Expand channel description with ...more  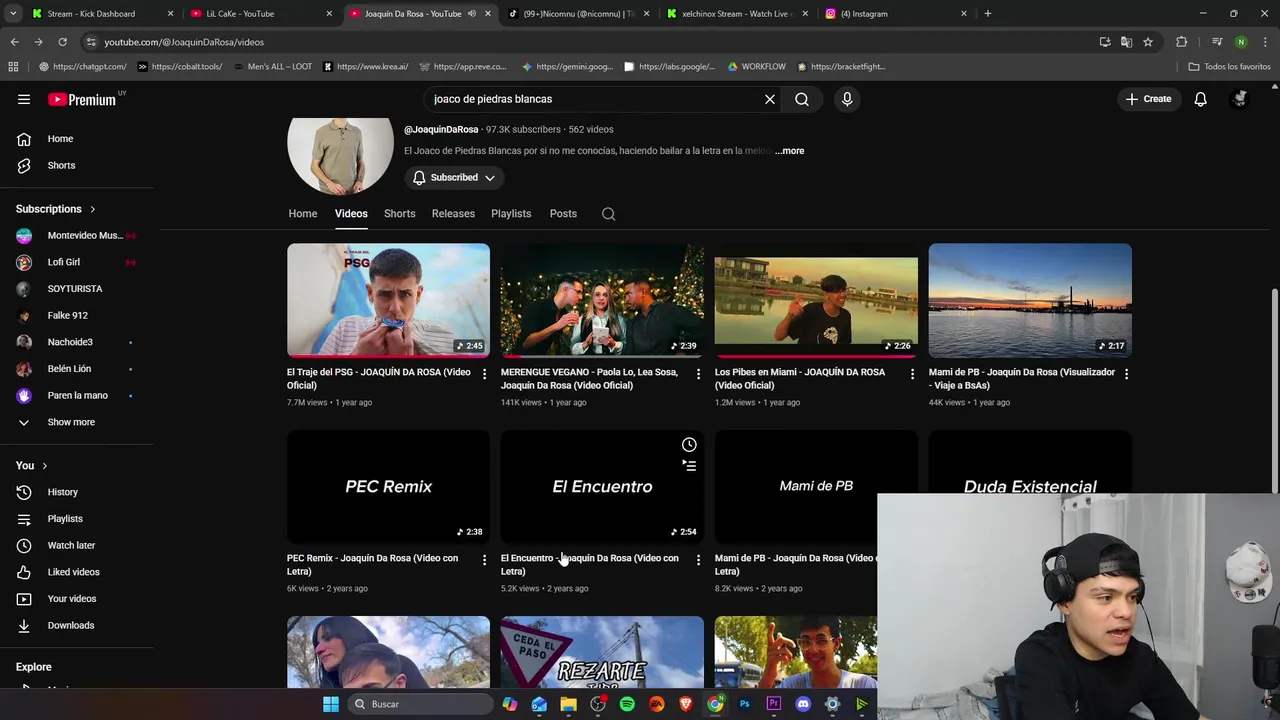pyautogui.click(x=789, y=151)
